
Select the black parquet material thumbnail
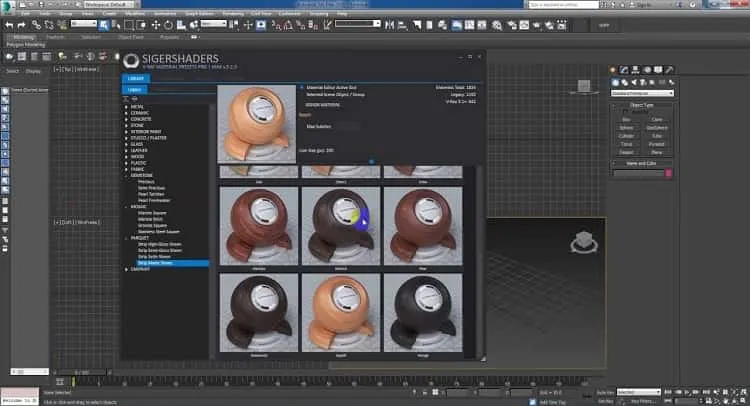tap(423, 313)
